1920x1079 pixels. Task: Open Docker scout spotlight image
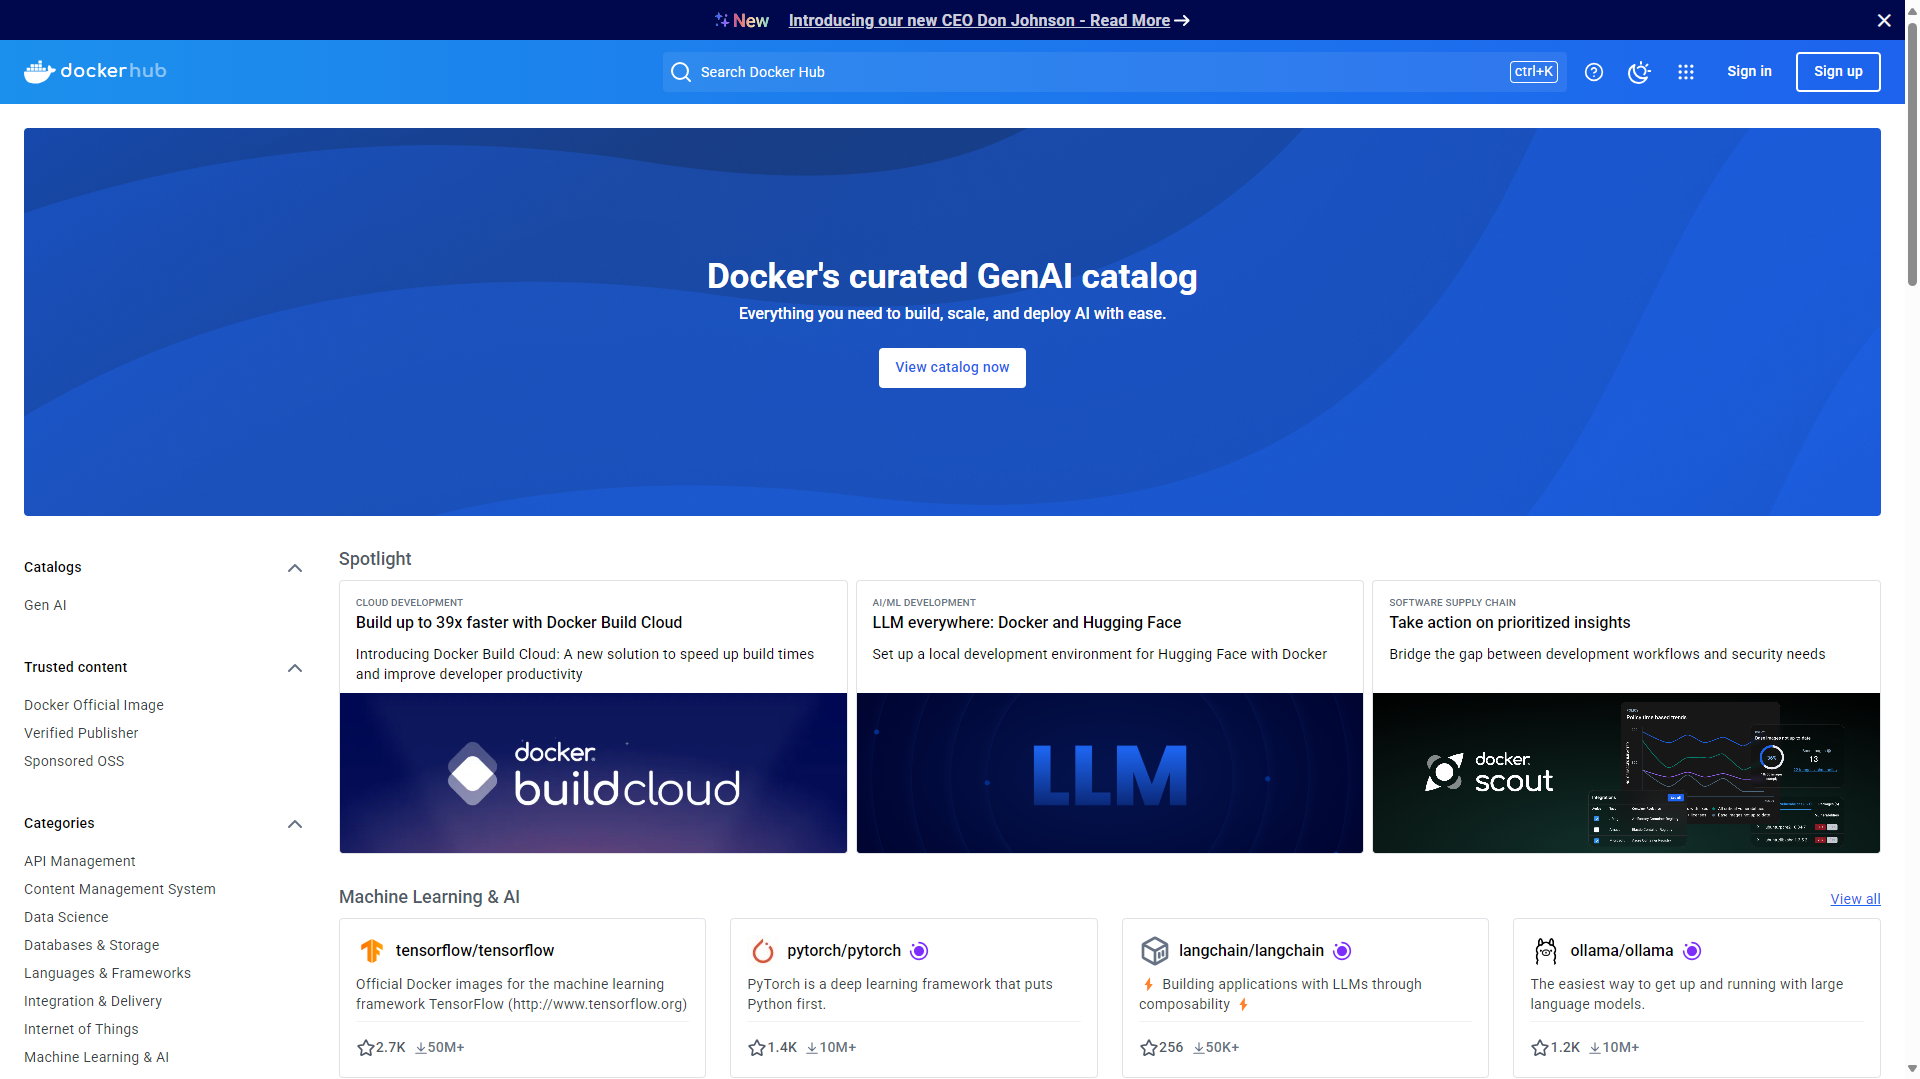(x=1626, y=773)
